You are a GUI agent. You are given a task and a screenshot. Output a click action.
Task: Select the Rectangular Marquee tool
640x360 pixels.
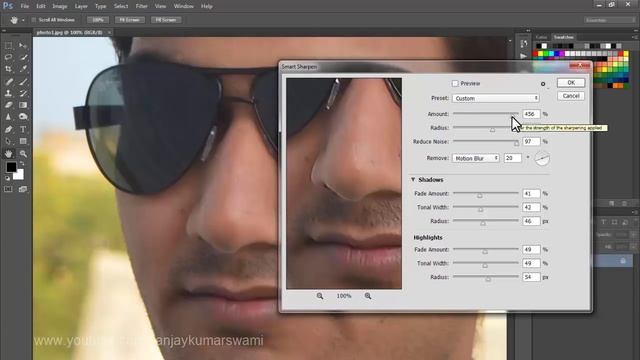8,46
